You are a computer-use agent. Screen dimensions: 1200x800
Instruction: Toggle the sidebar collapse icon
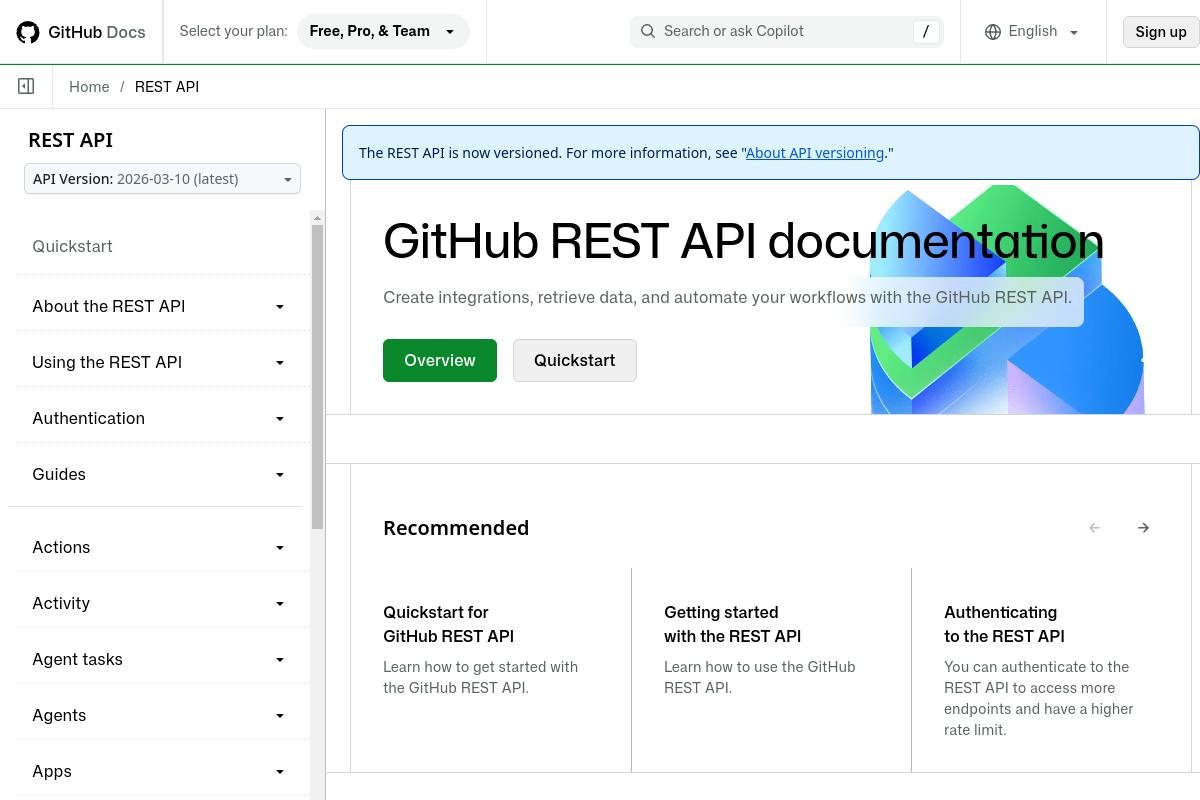26,87
